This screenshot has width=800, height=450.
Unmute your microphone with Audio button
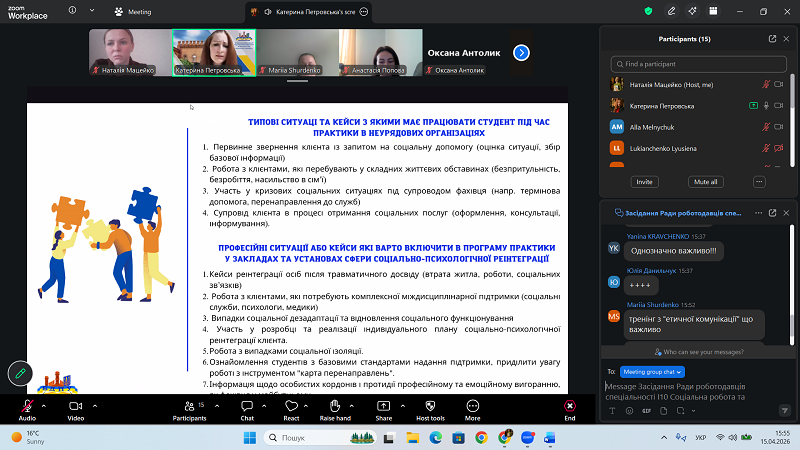(26, 406)
